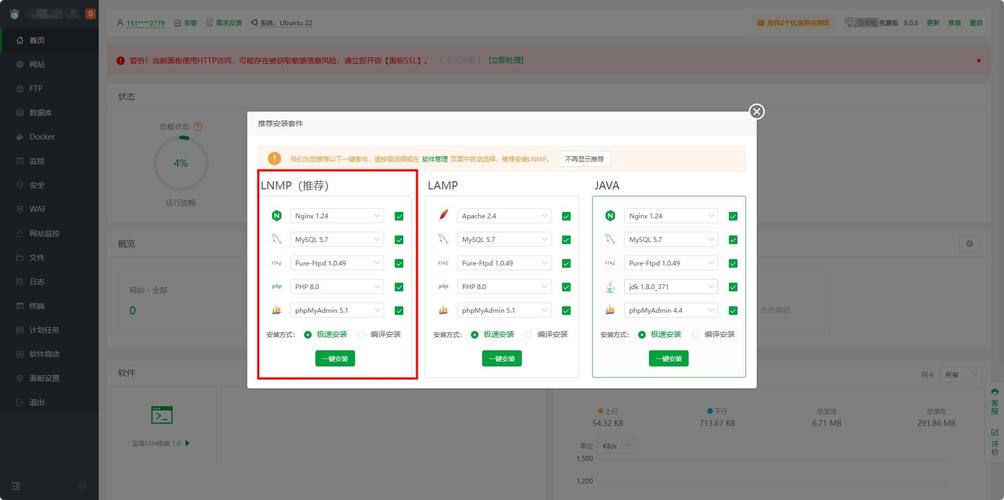Screen dimensions: 1004x500
Task: Click the 不再显示推荐 button
Action: click(584, 159)
